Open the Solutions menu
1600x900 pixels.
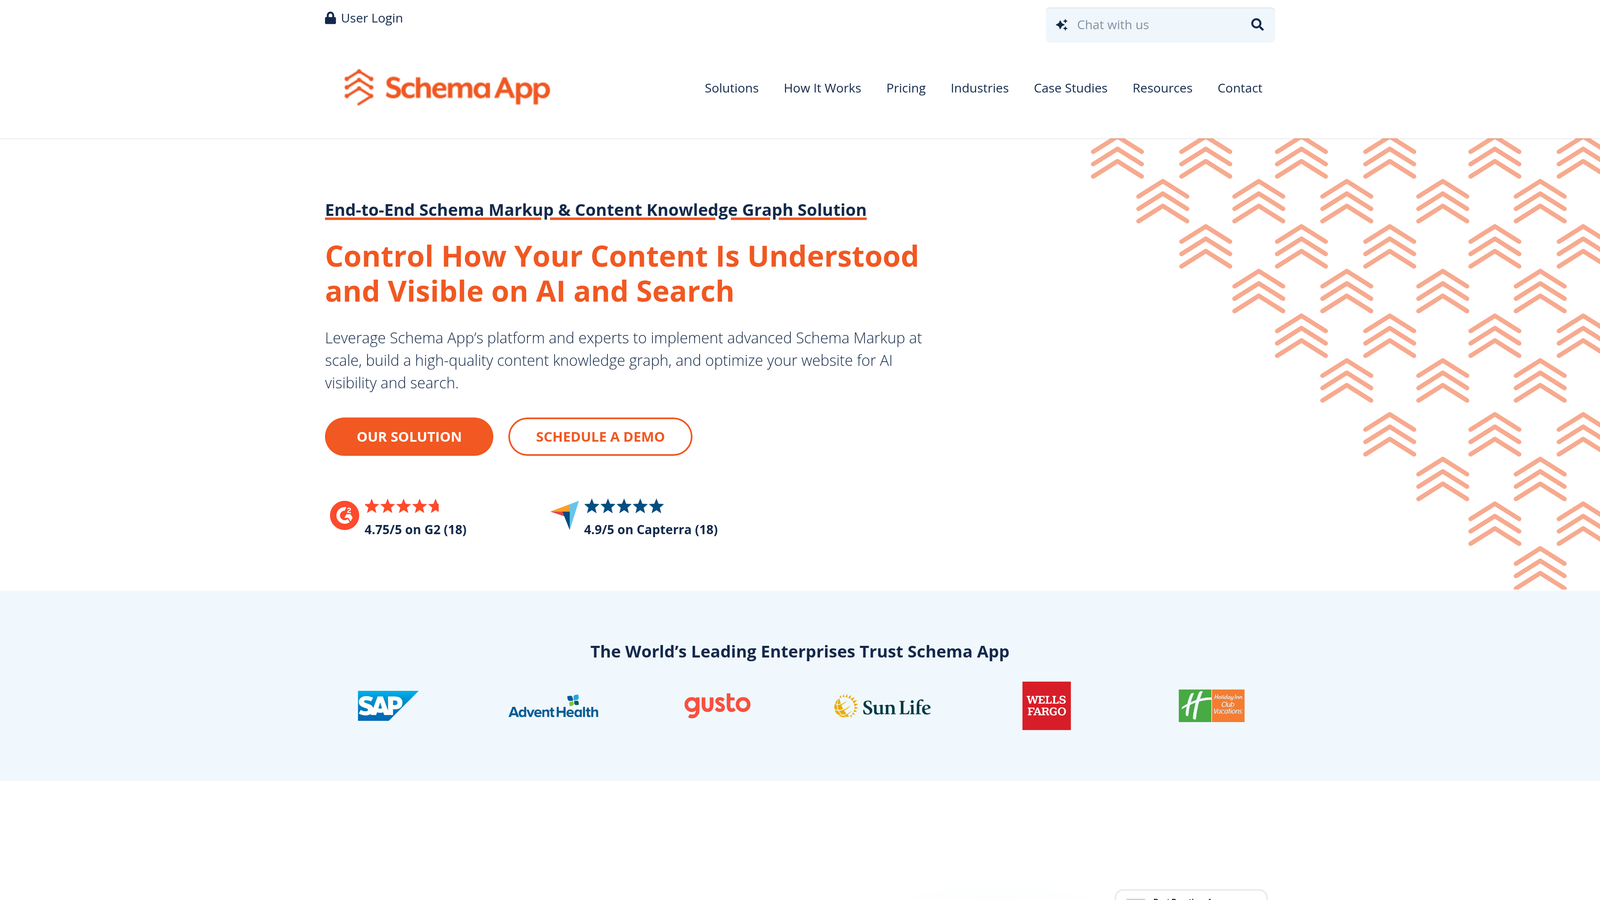(731, 88)
